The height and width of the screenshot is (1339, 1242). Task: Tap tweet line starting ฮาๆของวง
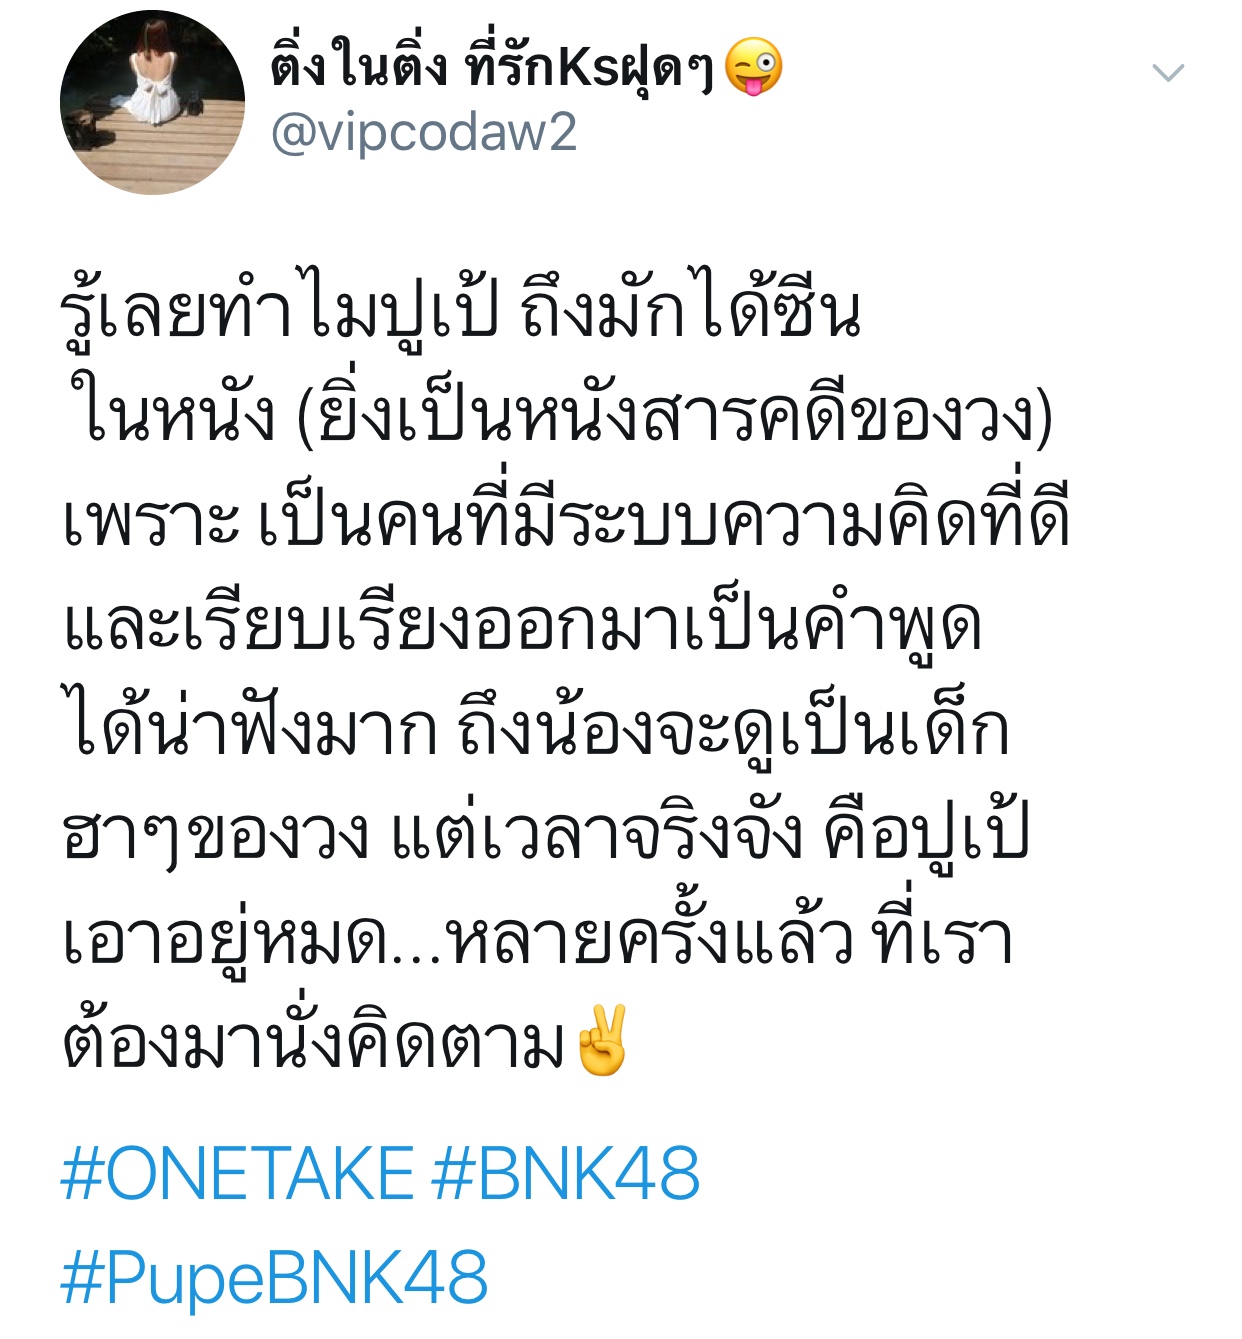click(x=545, y=833)
